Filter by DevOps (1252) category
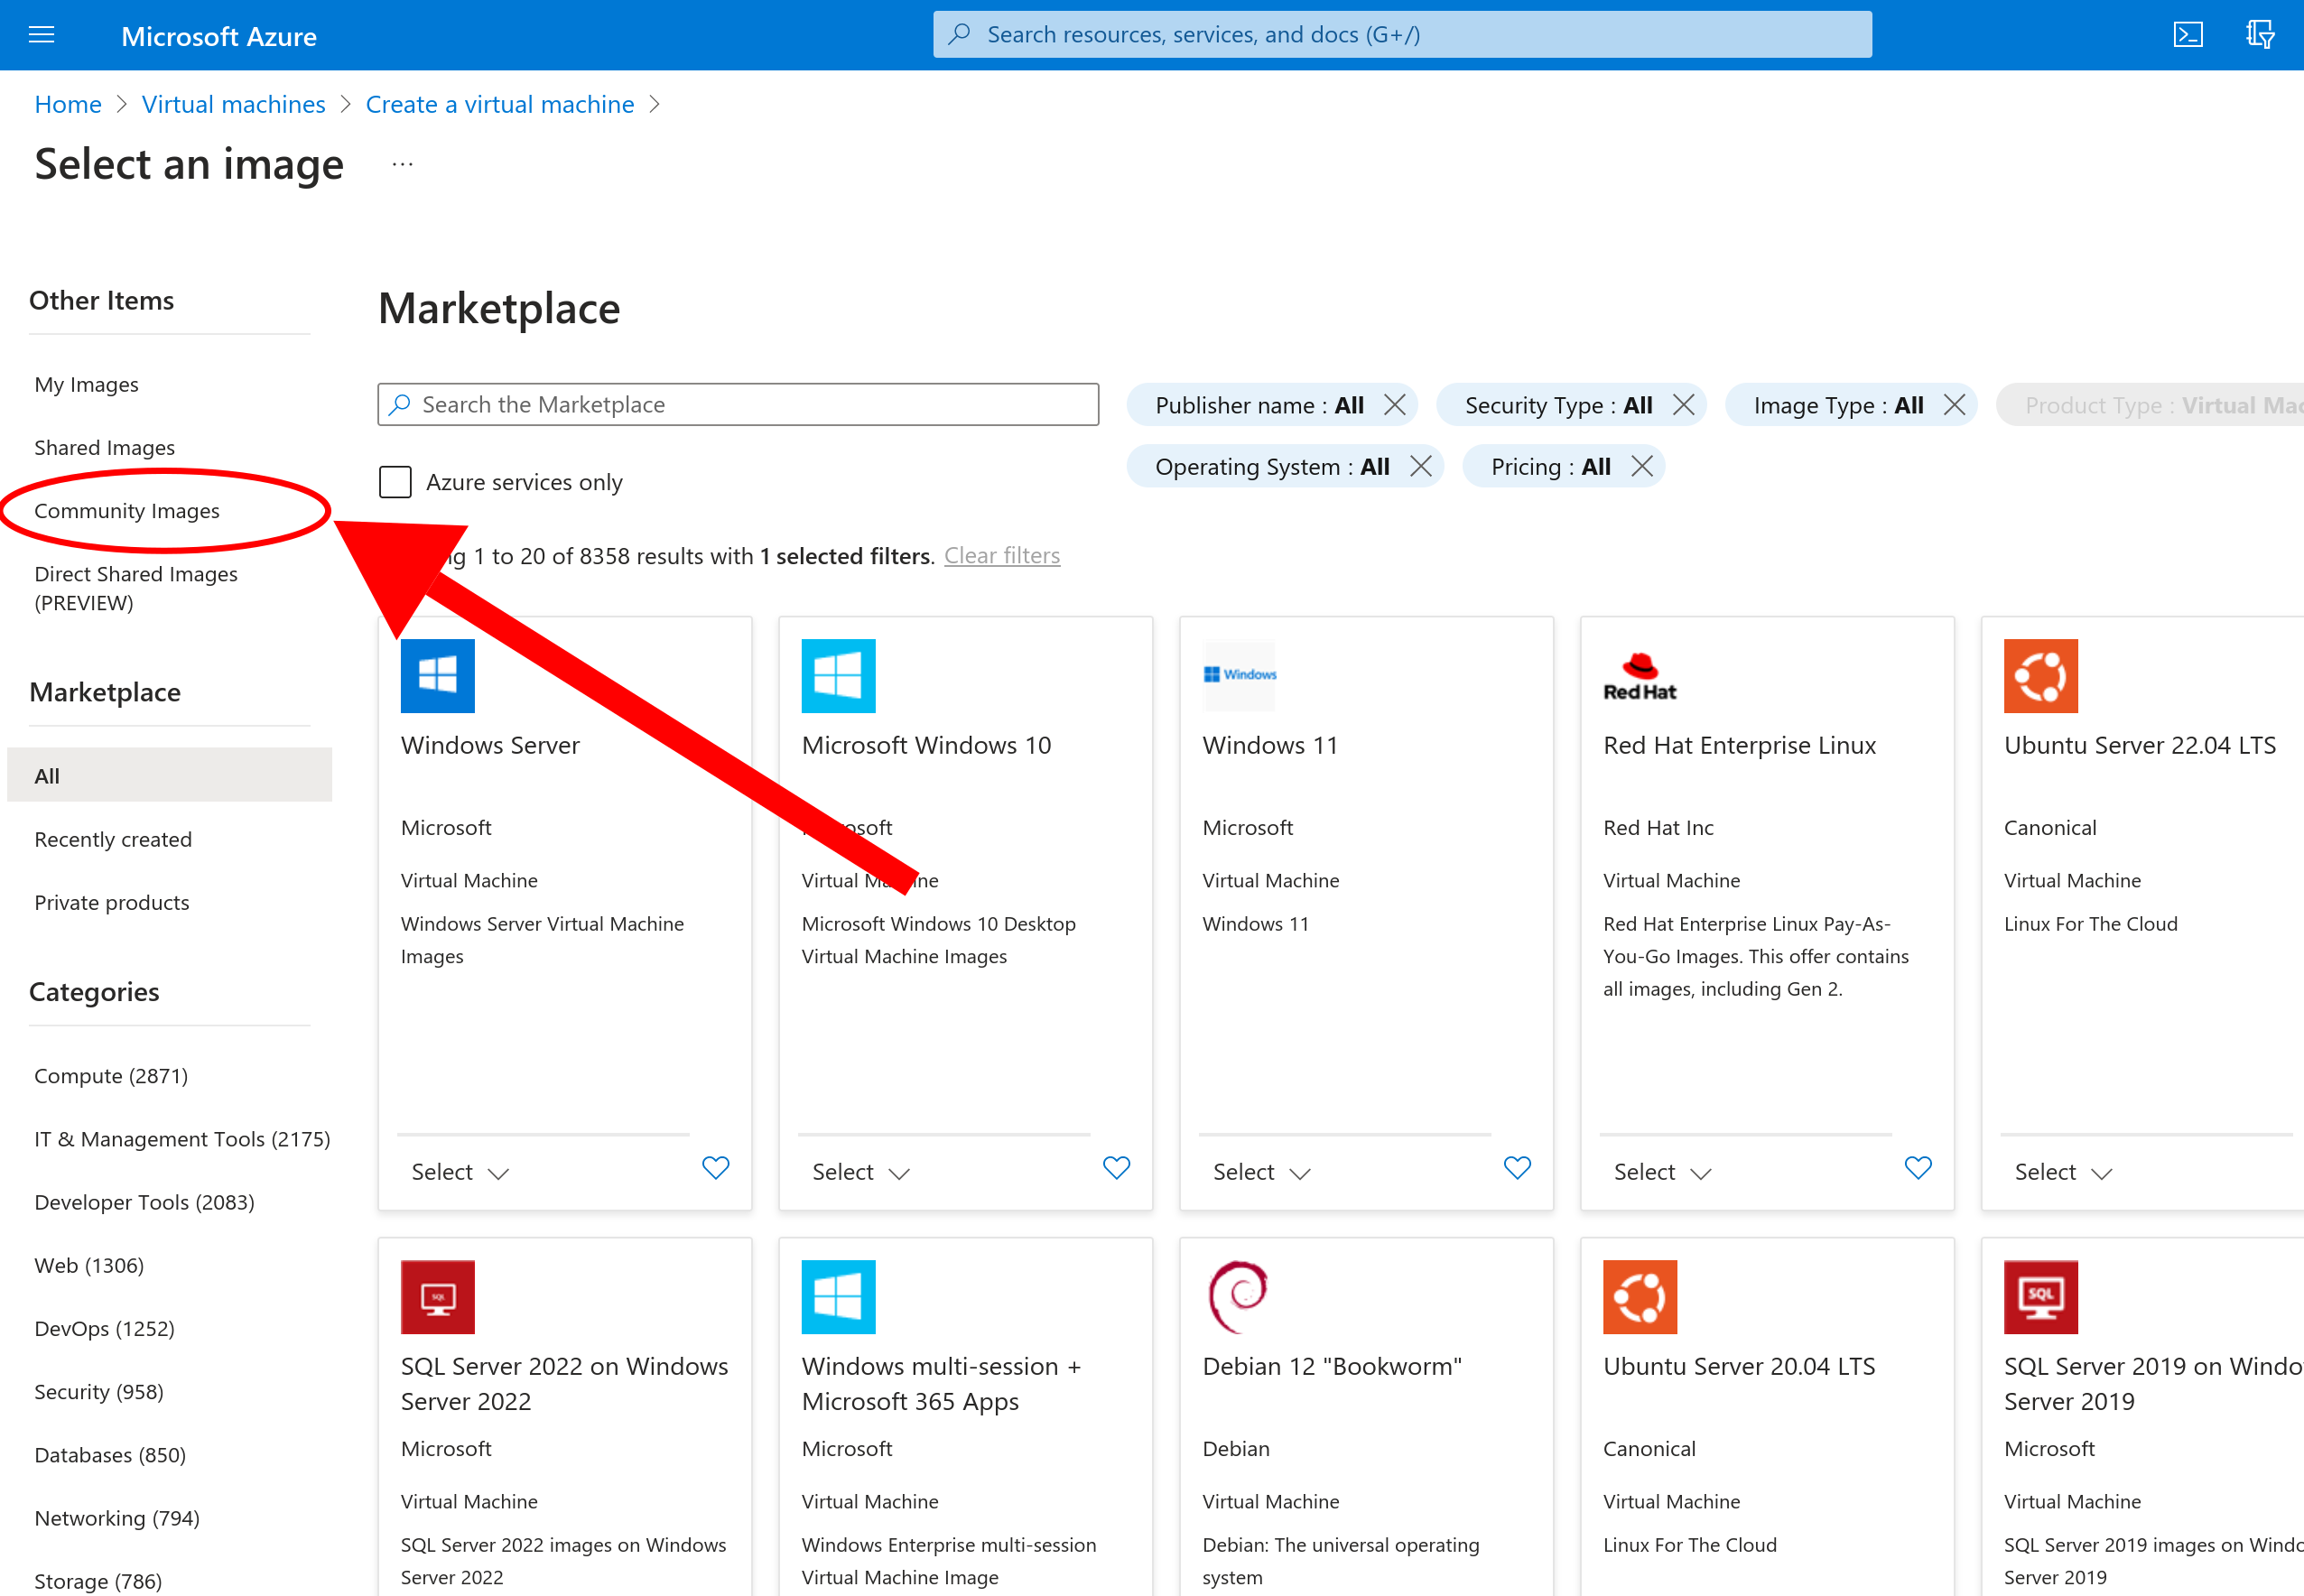This screenshot has height=1596, width=2304. 104,1328
